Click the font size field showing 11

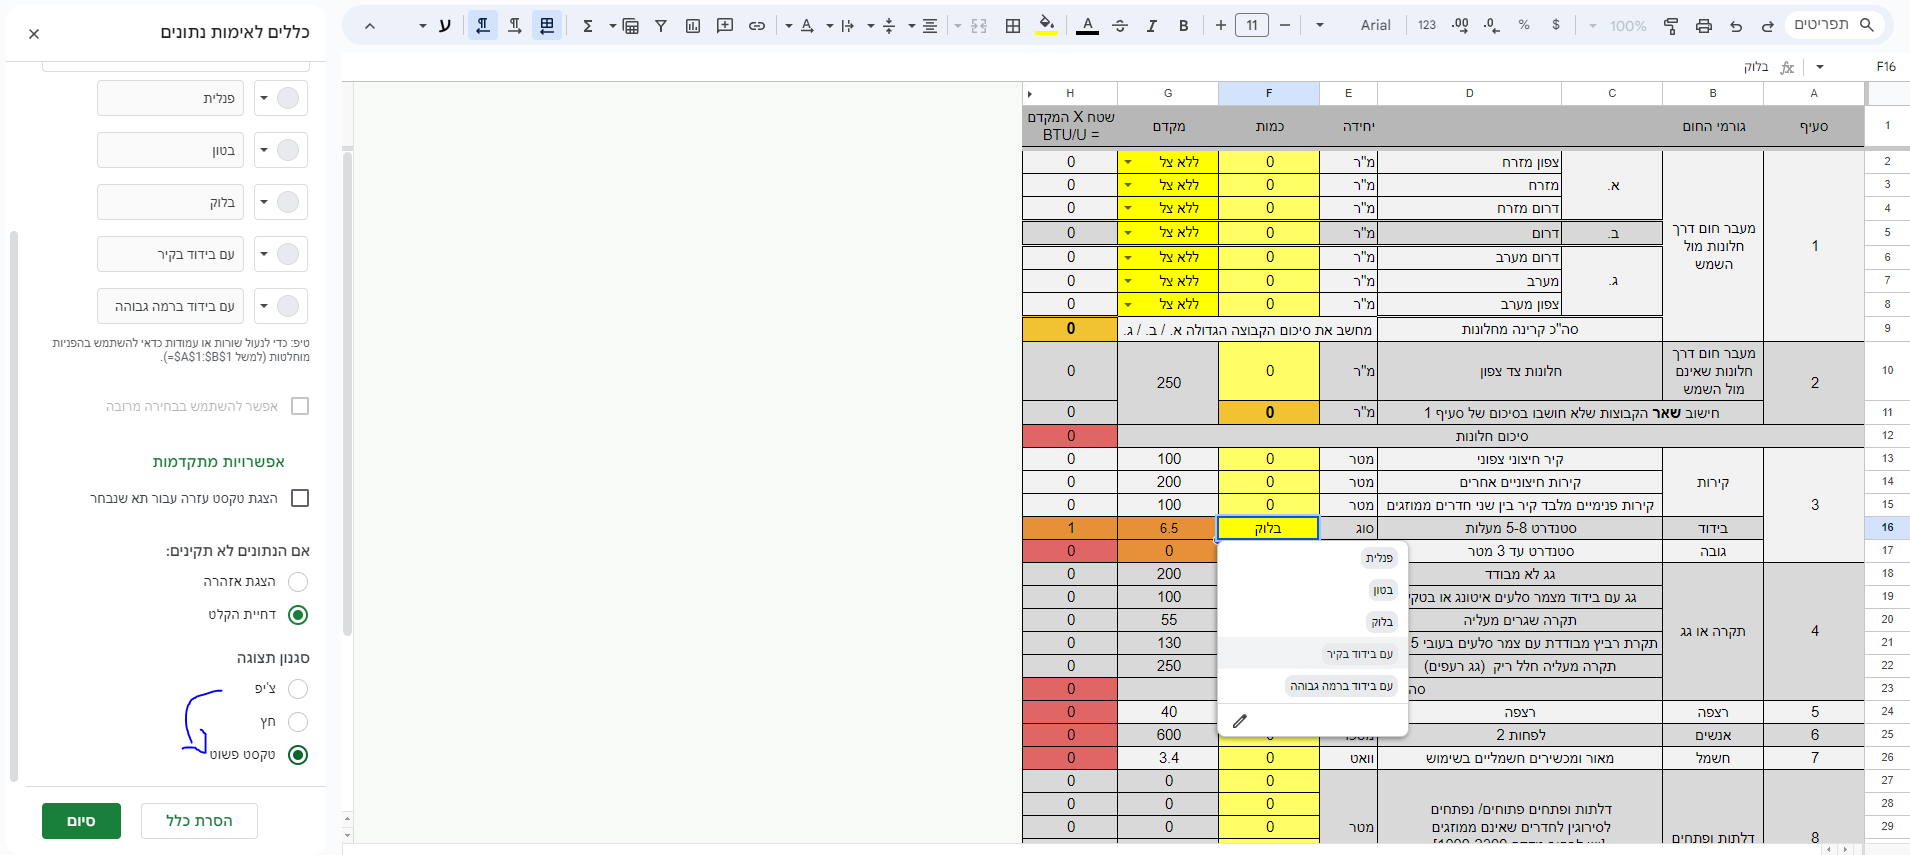1252,26
